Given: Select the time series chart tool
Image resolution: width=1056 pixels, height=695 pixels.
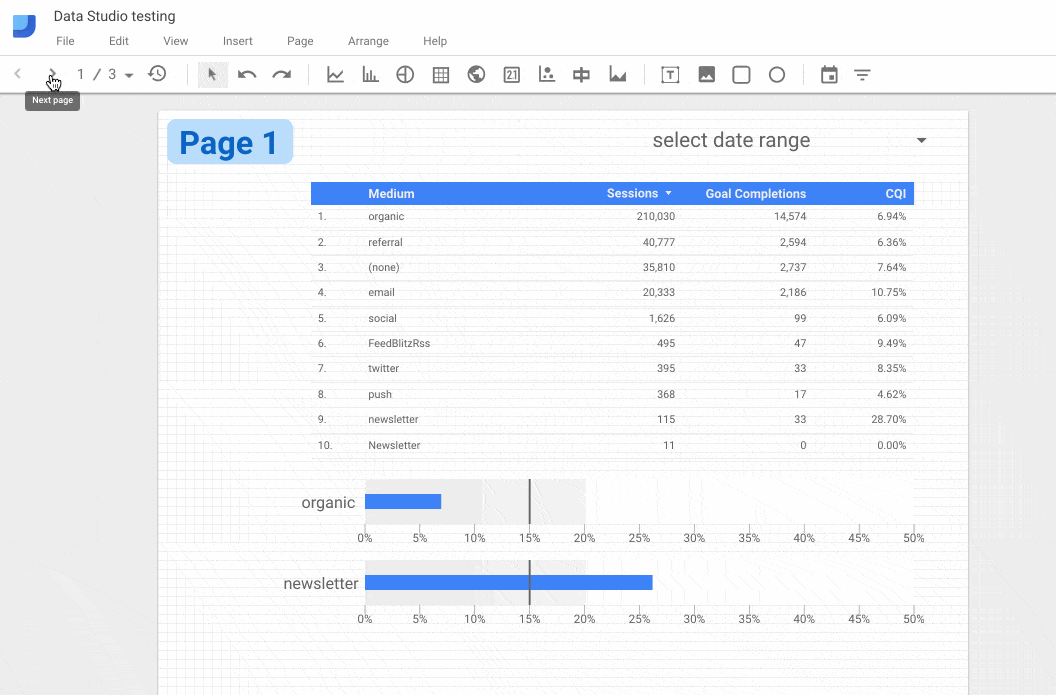Looking at the screenshot, I should point(335,73).
